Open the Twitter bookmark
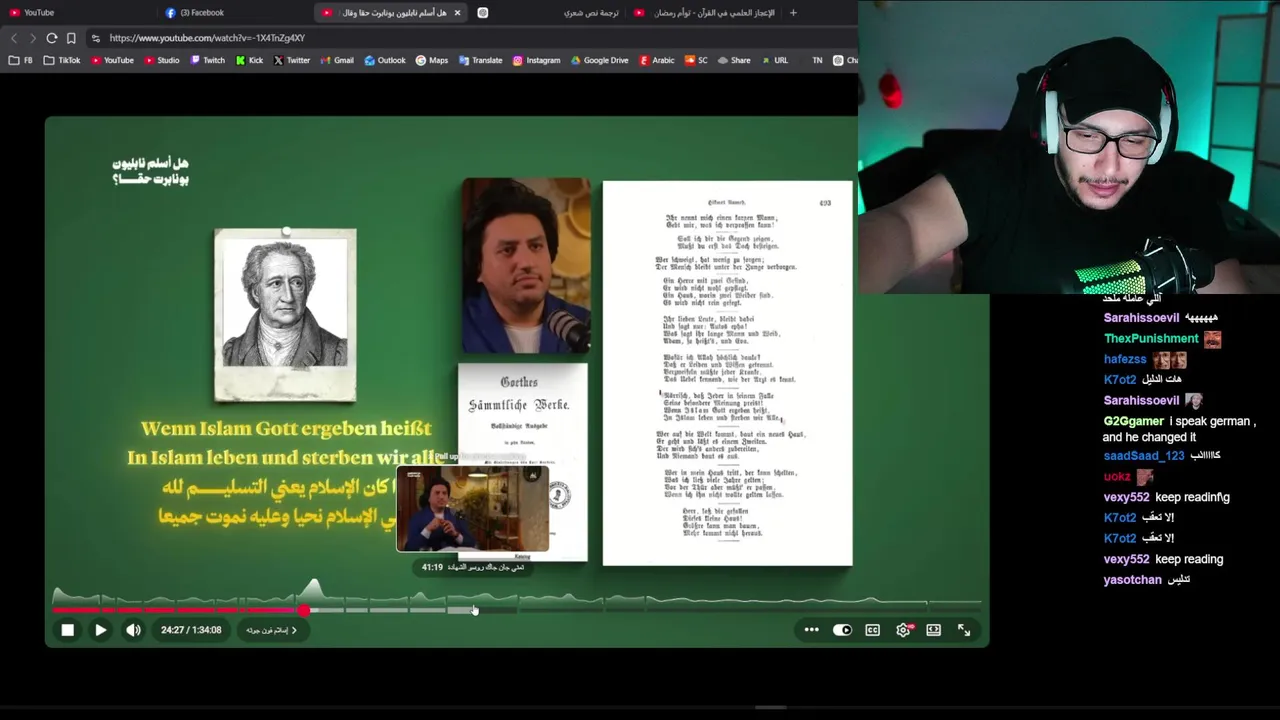Image resolution: width=1280 pixels, height=720 pixels. (292, 60)
